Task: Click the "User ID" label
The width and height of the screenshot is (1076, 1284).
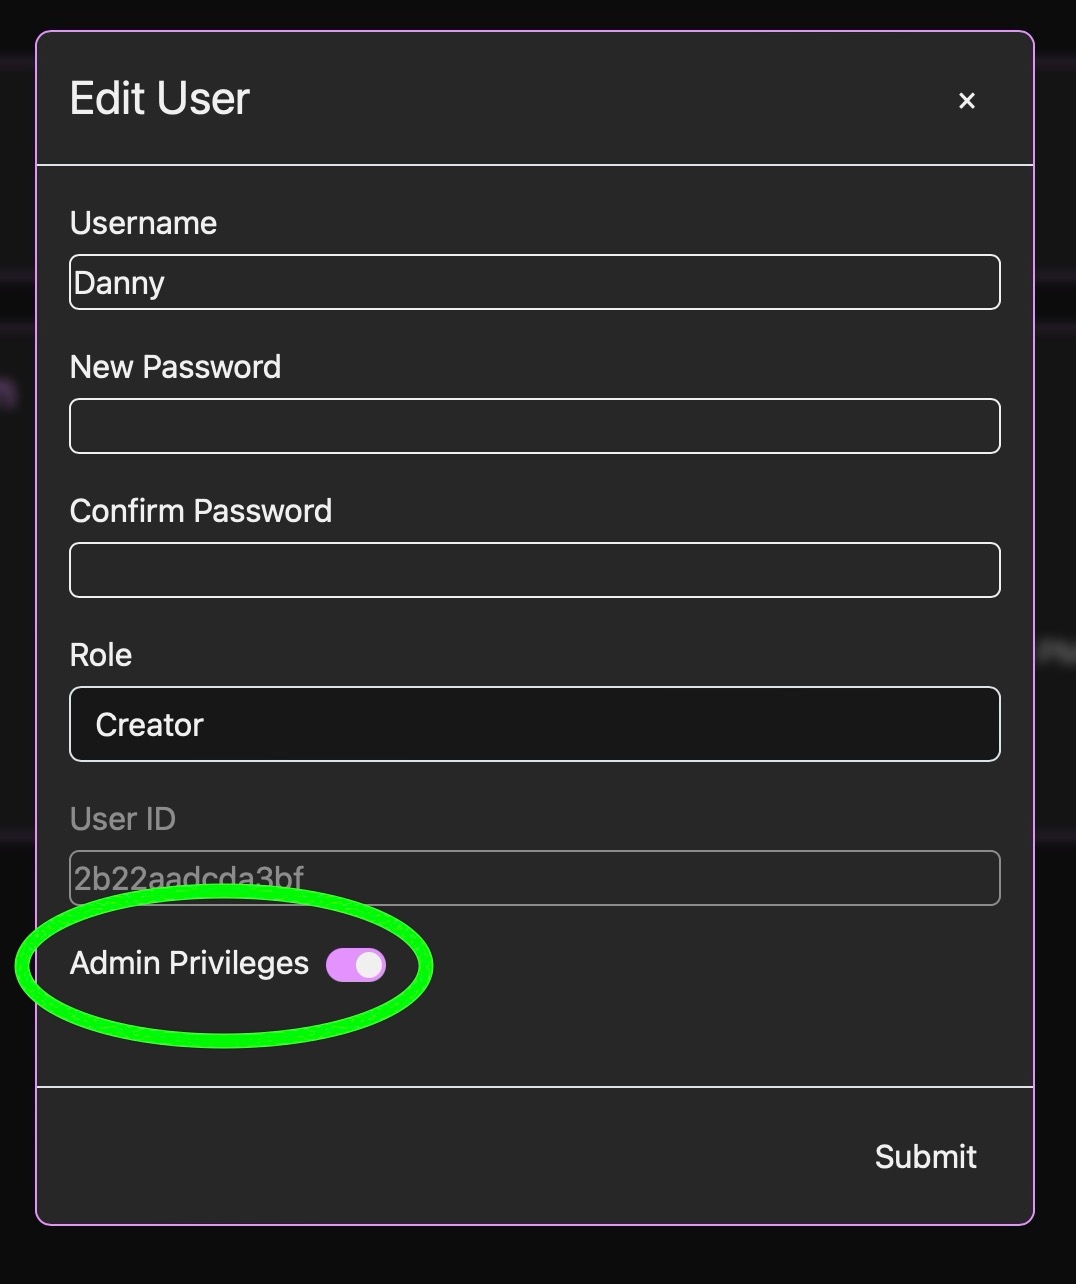Action: point(122,819)
